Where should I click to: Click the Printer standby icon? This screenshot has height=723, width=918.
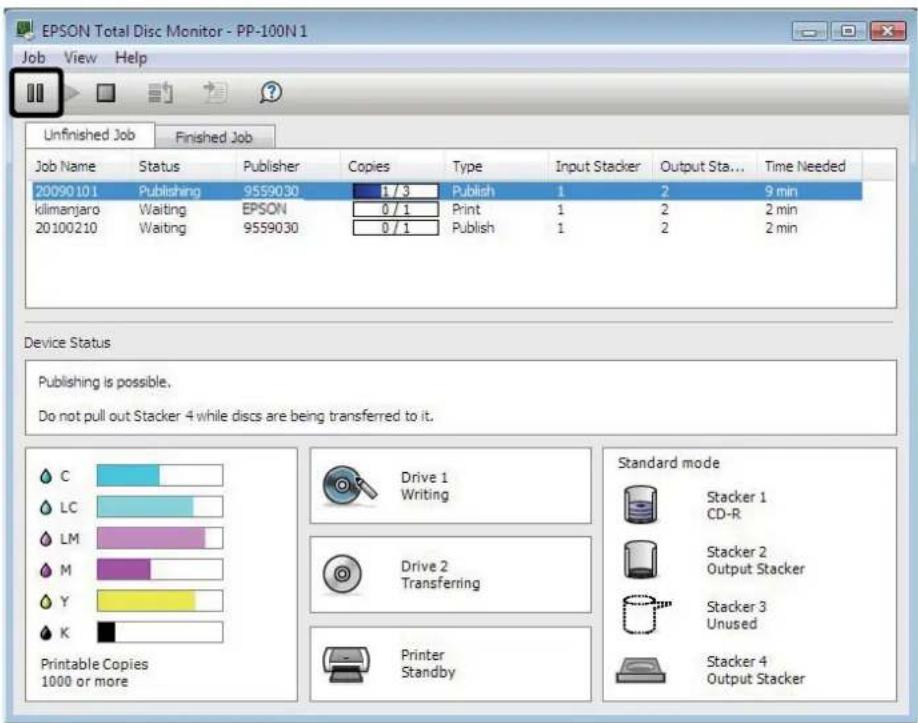tap(346, 664)
